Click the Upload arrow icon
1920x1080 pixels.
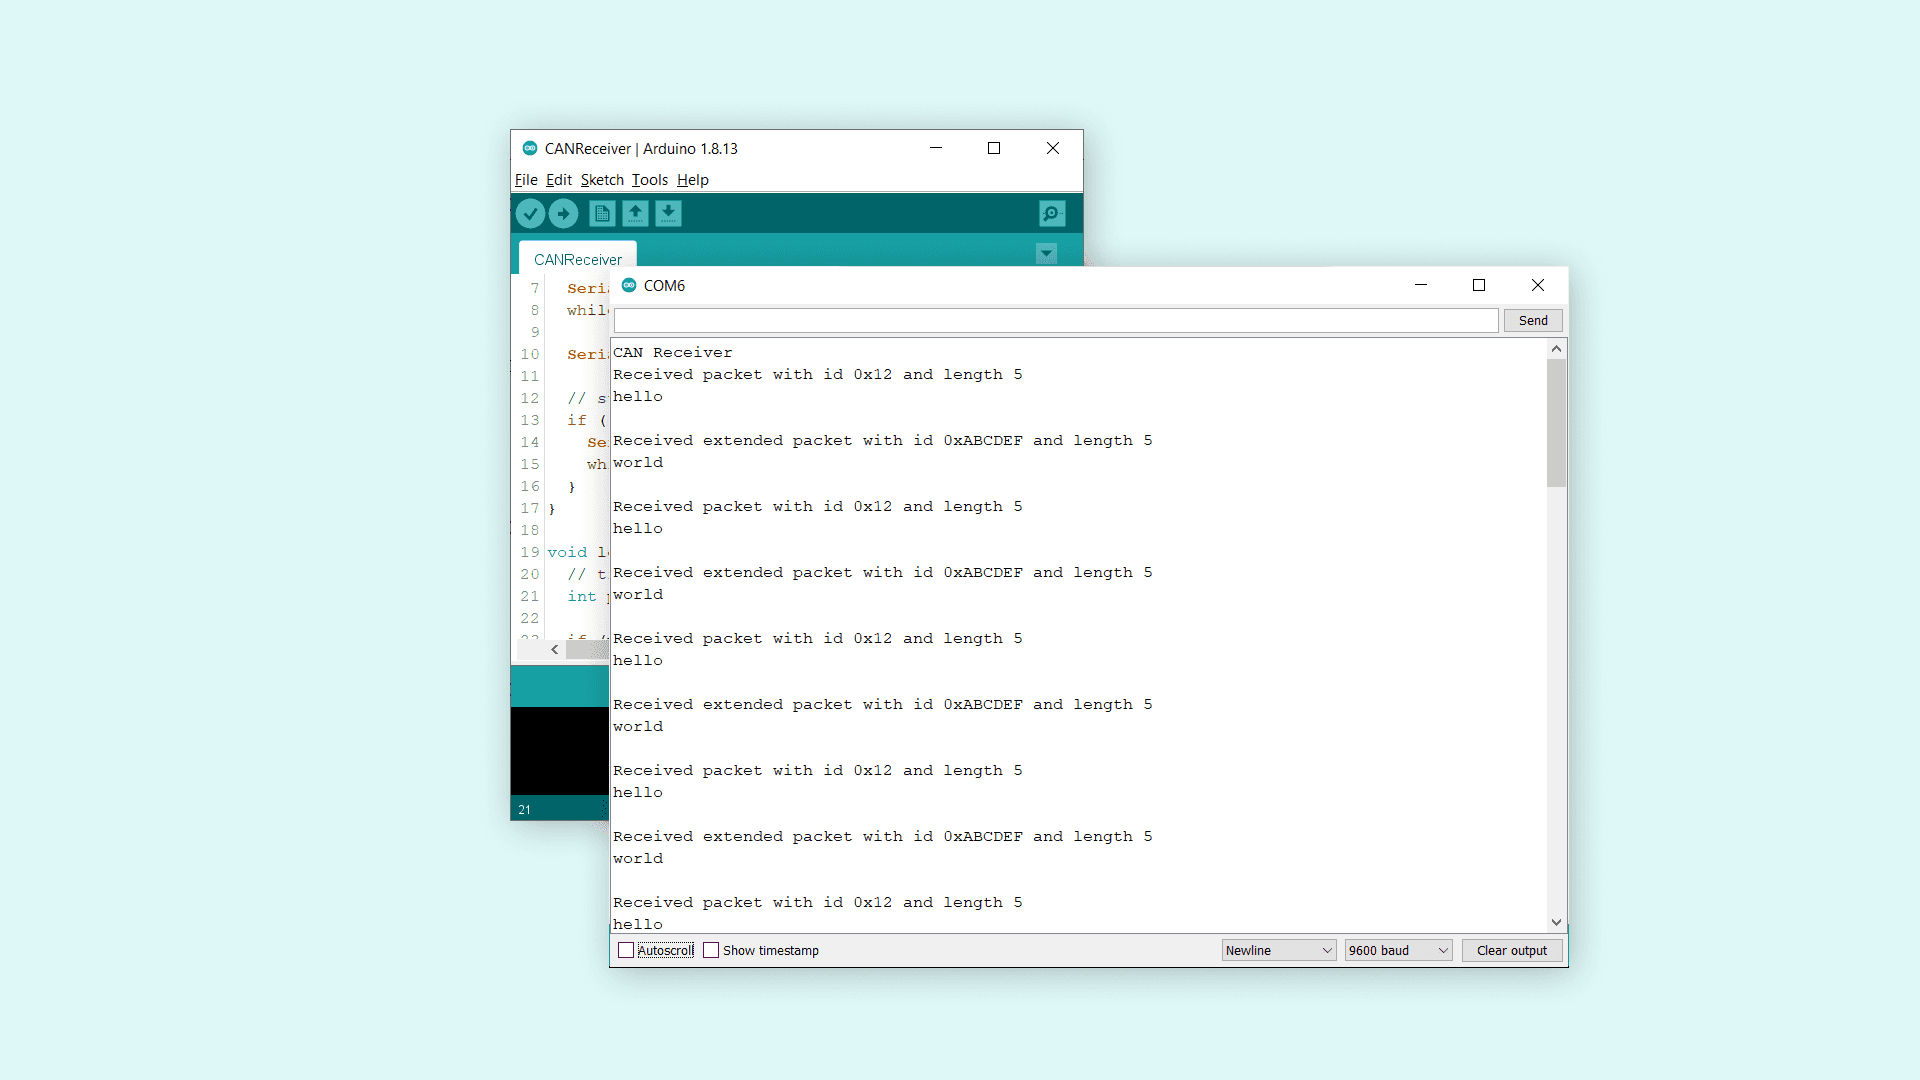coord(564,213)
